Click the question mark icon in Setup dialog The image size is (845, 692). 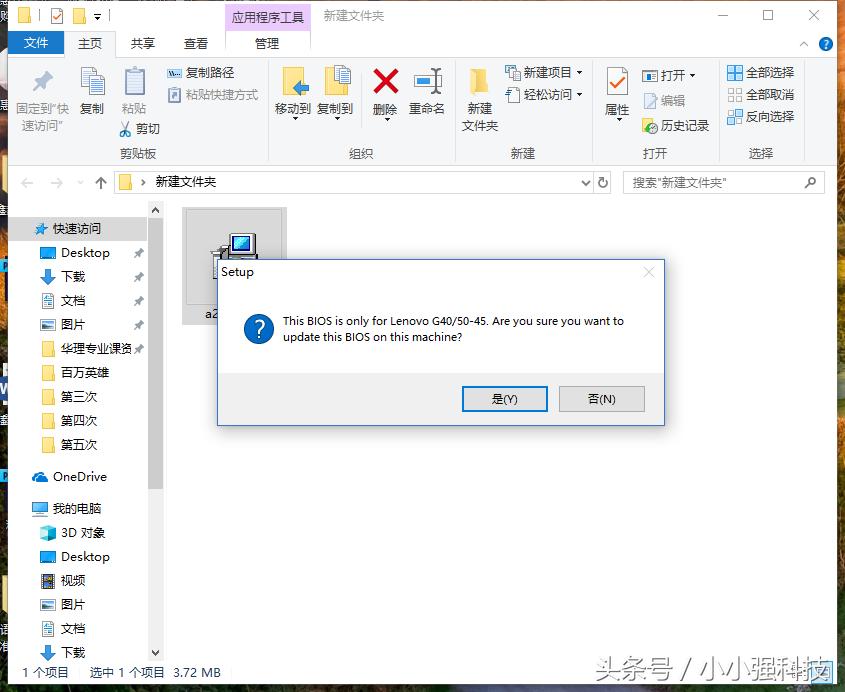pyautogui.click(x=259, y=329)
